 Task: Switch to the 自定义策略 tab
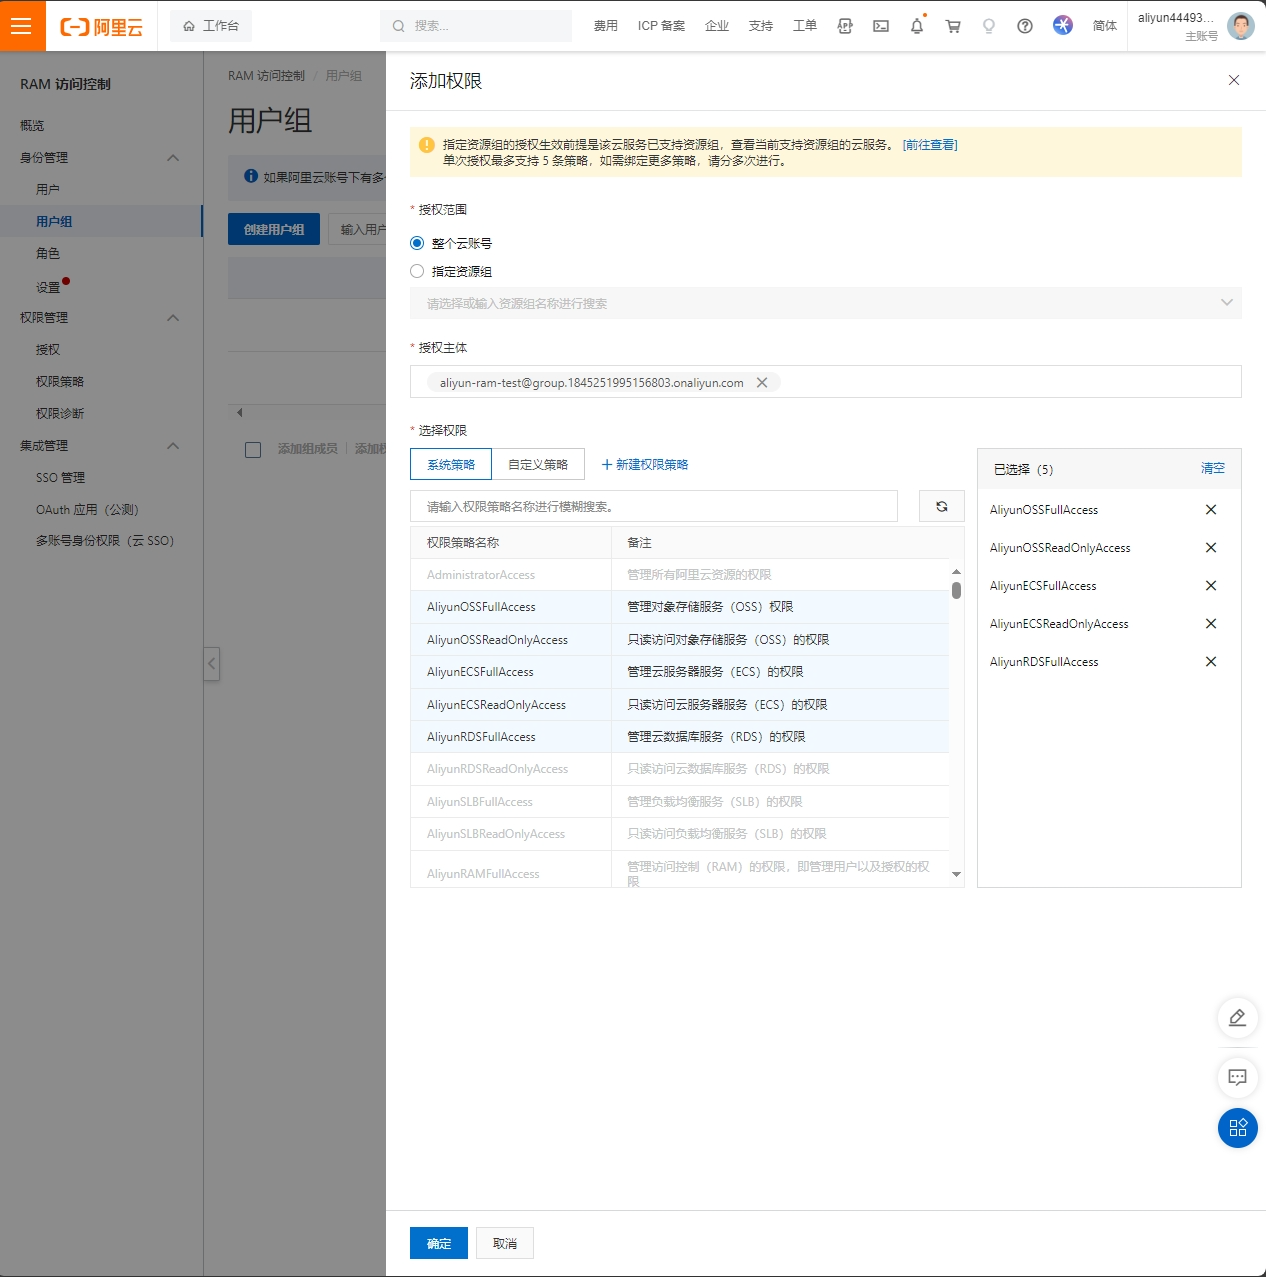(538, 464)
